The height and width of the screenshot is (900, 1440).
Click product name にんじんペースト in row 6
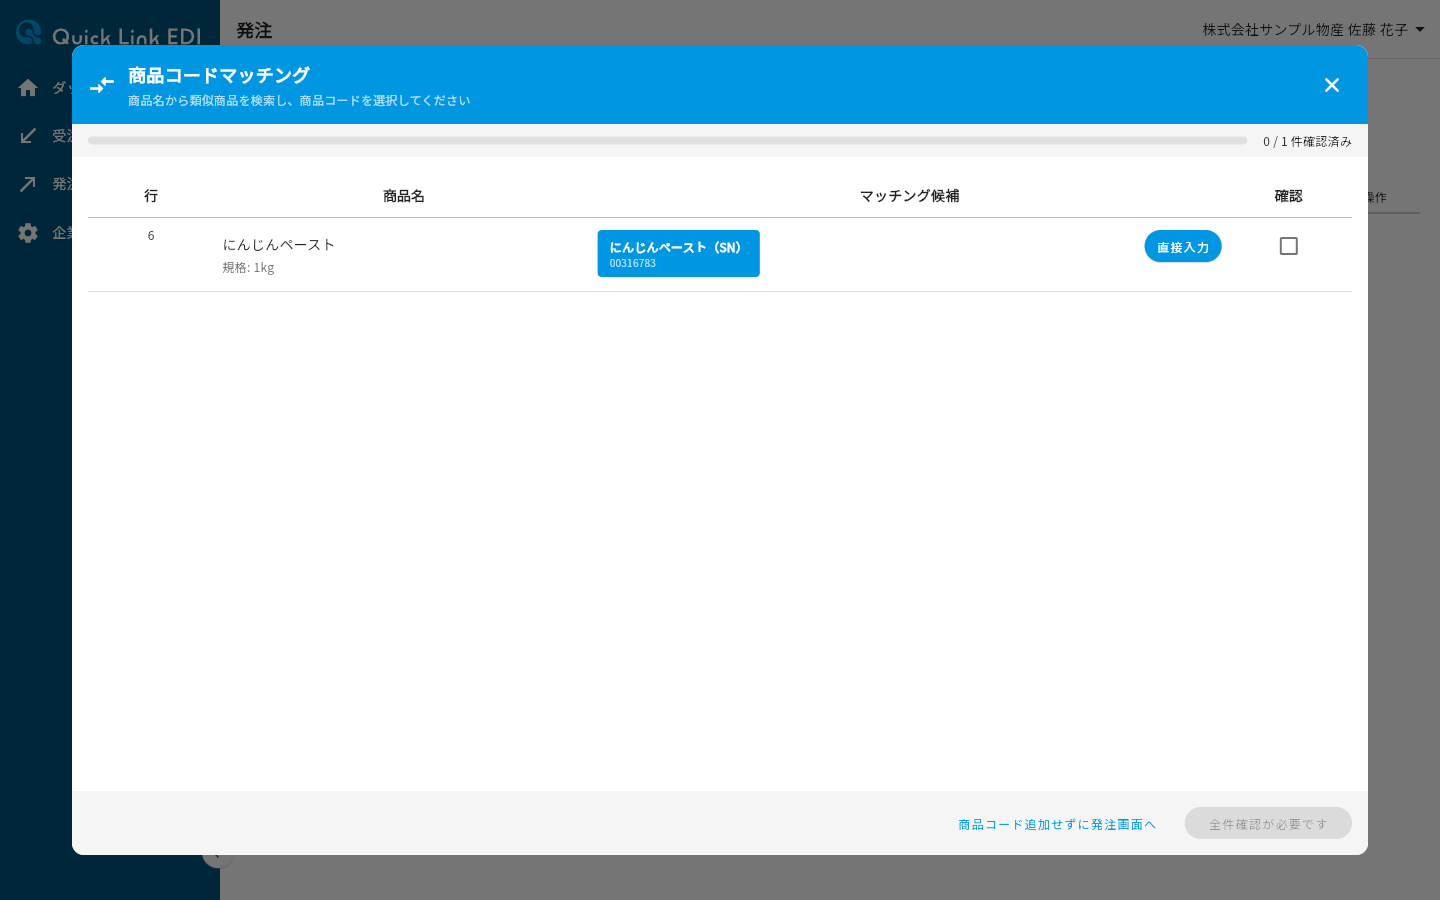tap(279, 244)
